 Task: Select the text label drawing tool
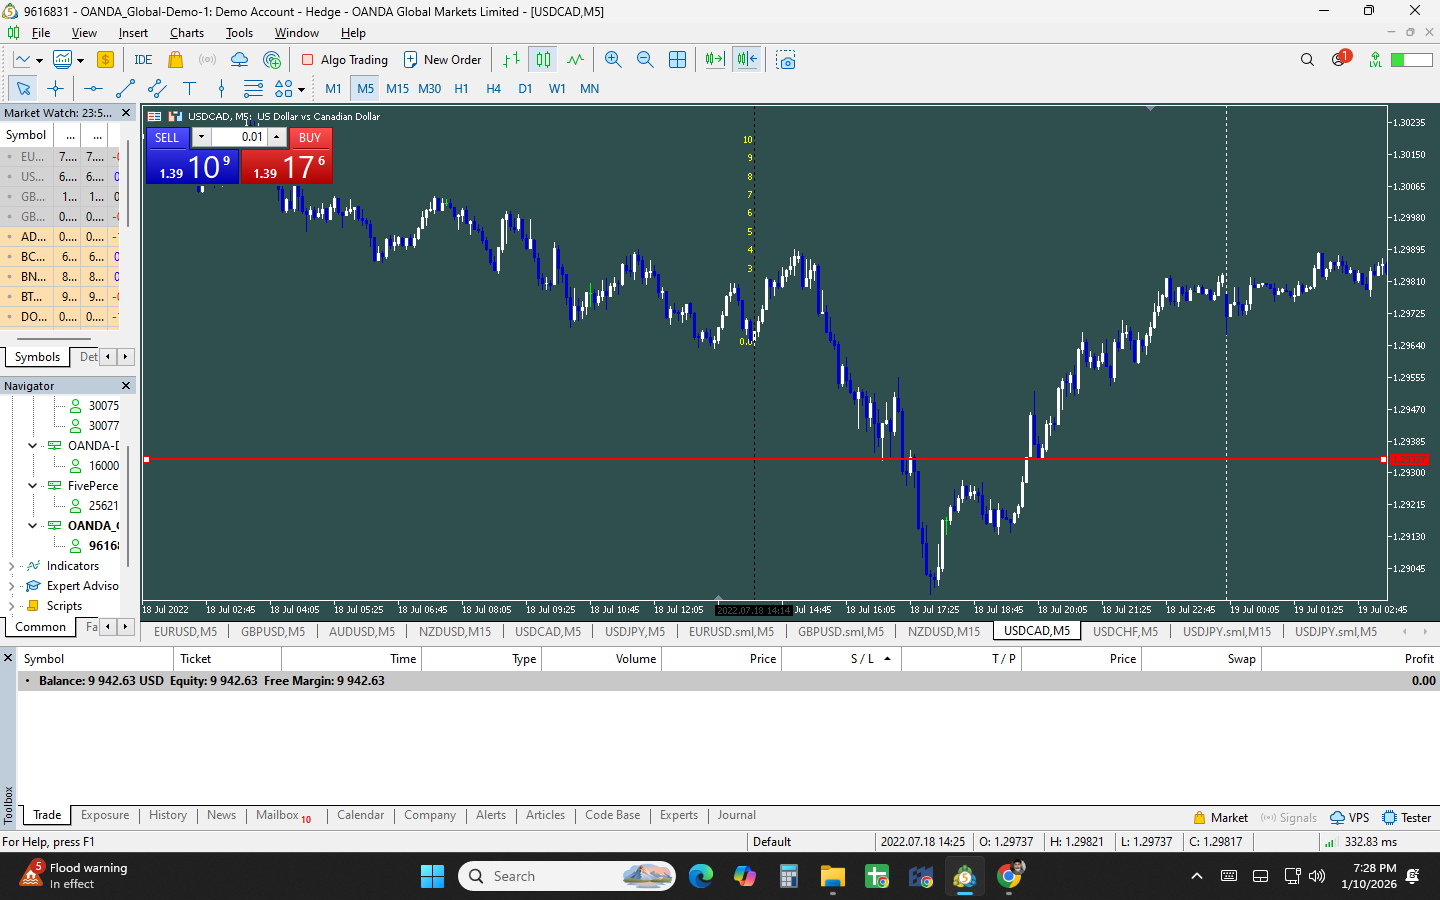(189, 89)
